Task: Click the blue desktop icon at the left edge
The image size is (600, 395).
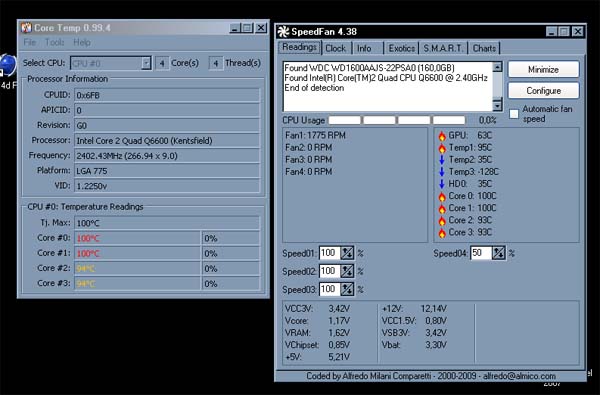Action: [8, 66]
